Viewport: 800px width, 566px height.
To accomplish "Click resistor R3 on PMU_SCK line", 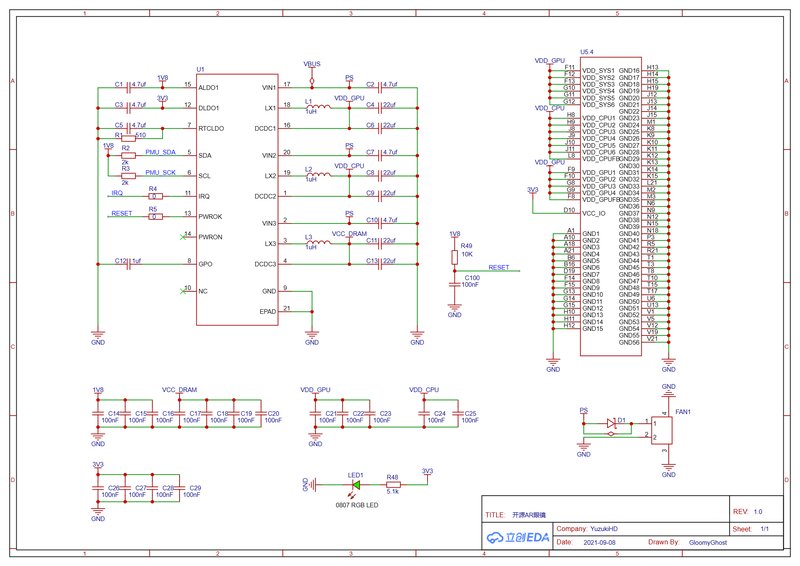I will [129, 176].
